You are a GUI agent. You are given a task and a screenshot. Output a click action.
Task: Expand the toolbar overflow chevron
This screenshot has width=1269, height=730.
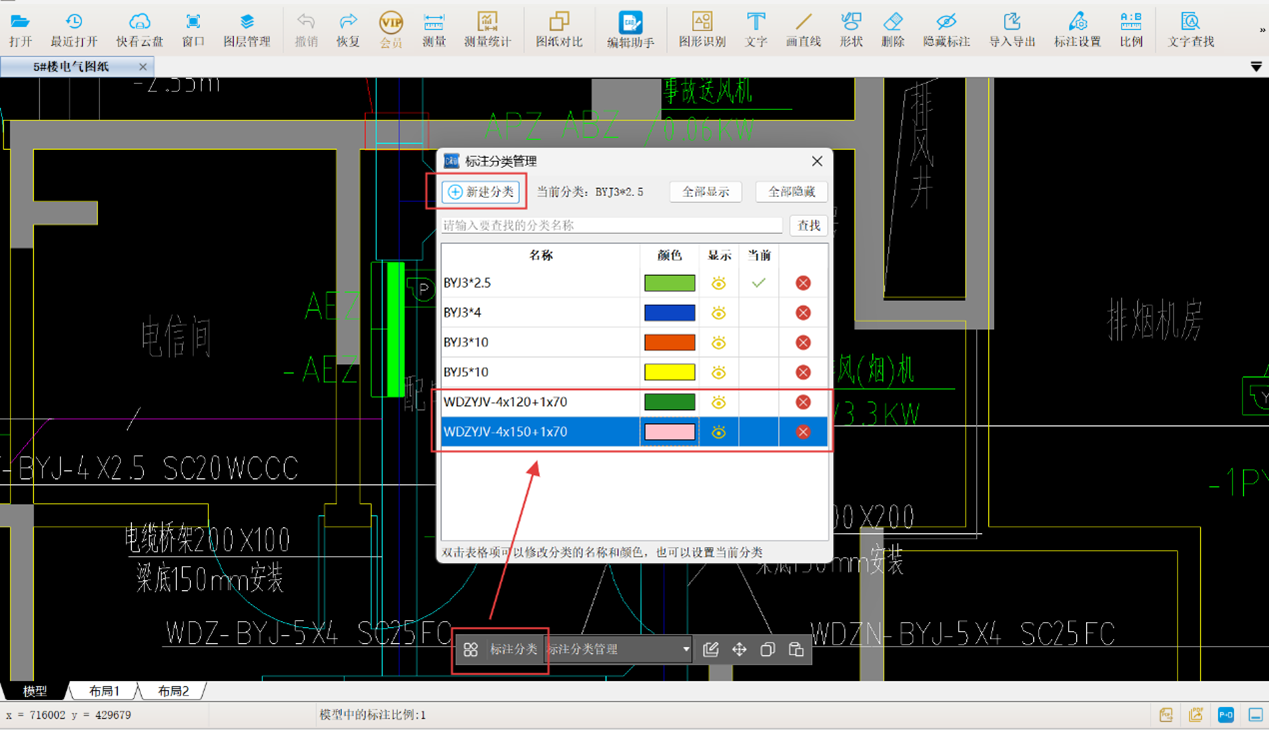1261,30
